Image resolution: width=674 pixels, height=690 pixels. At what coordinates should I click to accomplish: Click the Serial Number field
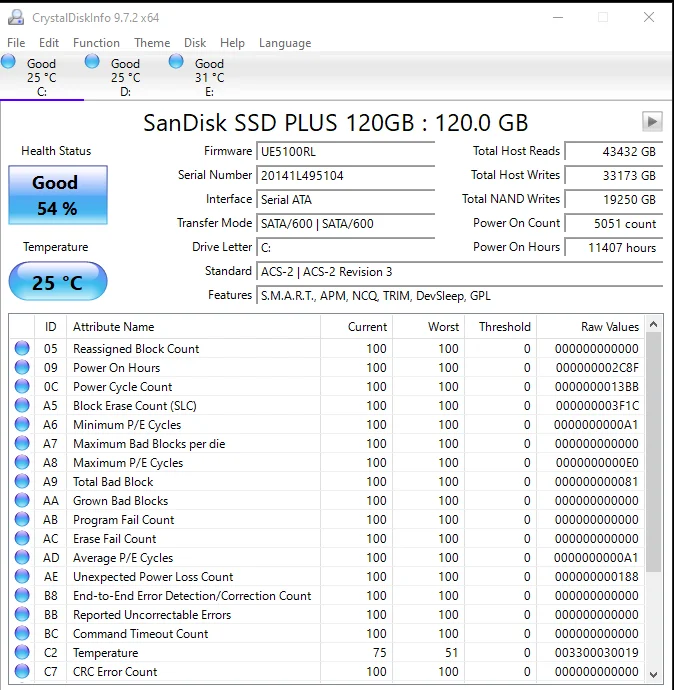pyautogui.click(x=346, y=175)
